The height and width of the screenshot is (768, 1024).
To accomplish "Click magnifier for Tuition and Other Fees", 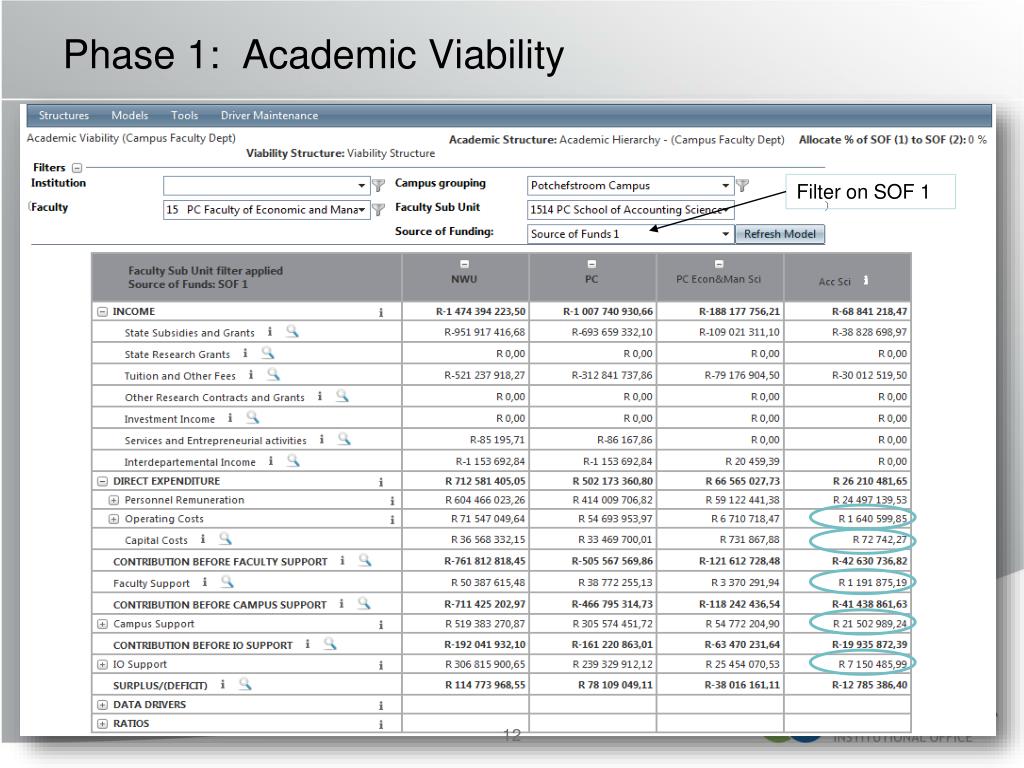I will 273,374.
